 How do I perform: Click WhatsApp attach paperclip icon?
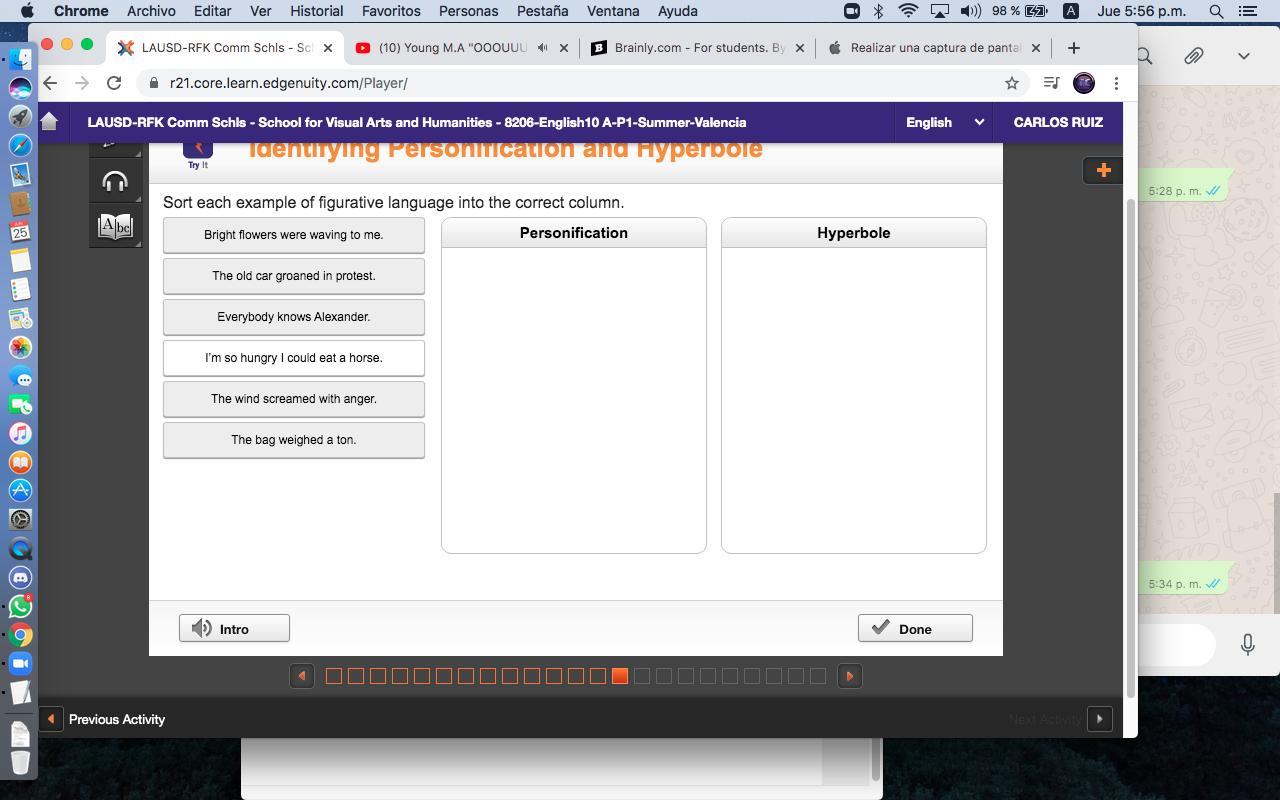tap(1193, 57)
